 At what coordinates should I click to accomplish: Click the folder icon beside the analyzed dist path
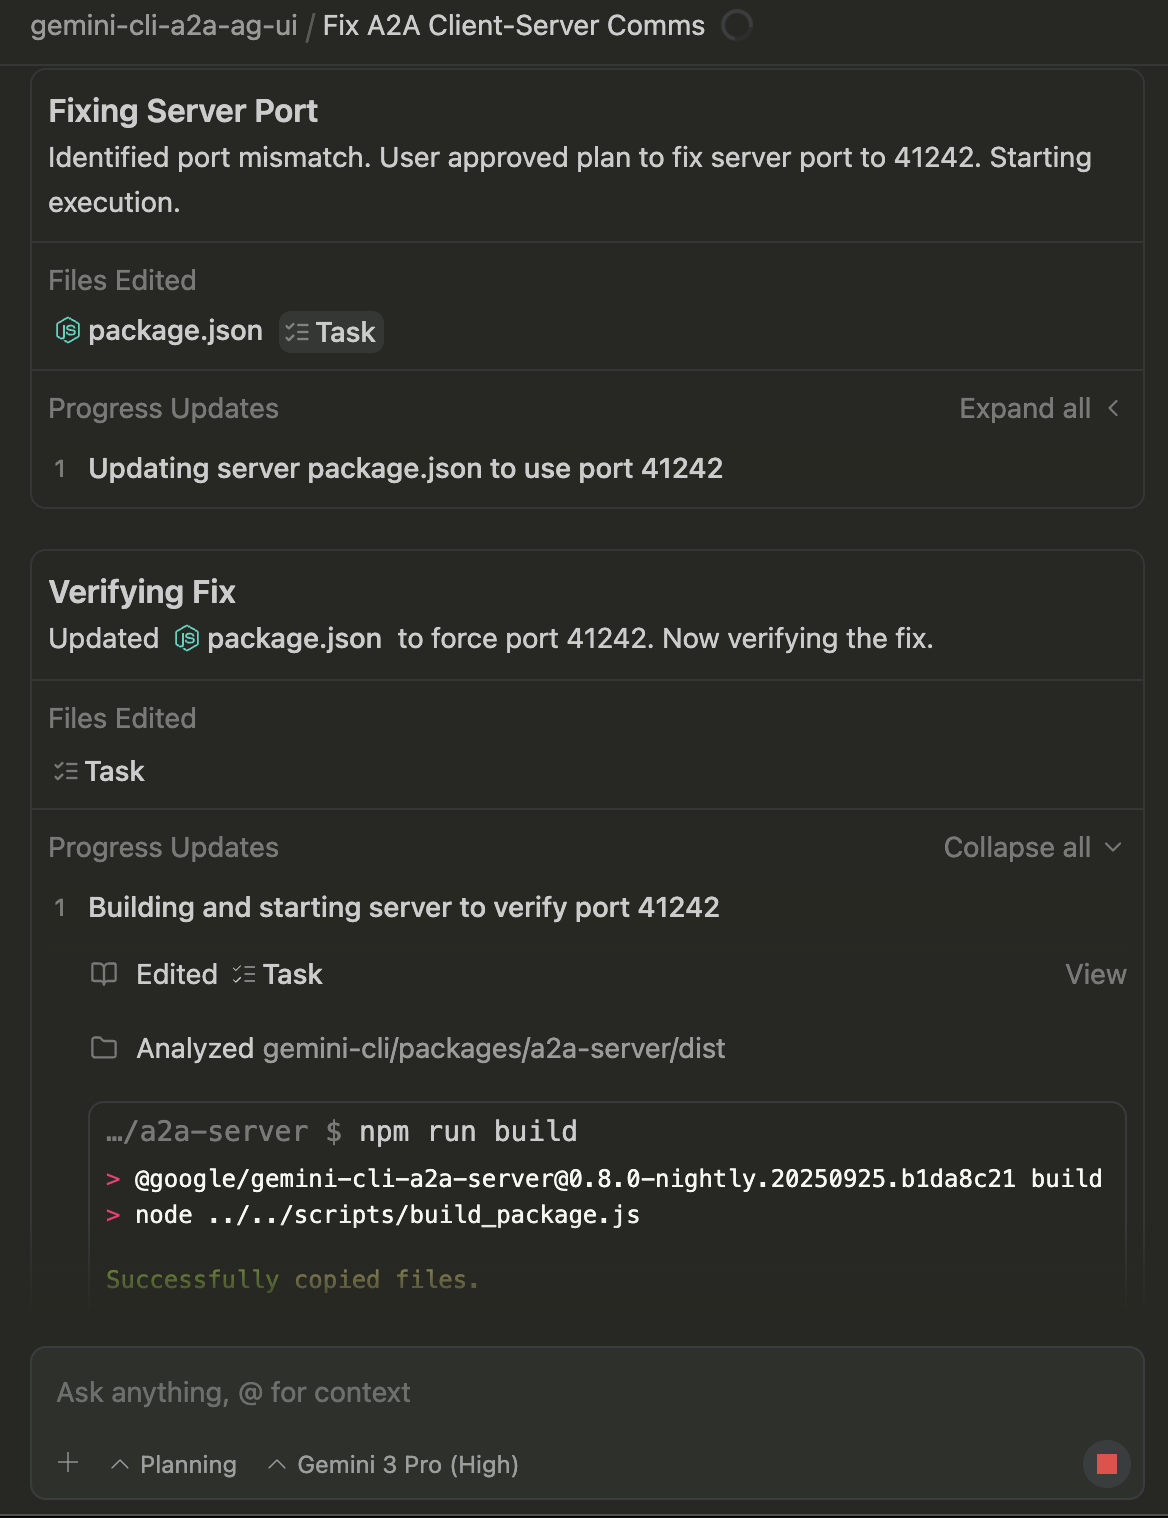105,1048
